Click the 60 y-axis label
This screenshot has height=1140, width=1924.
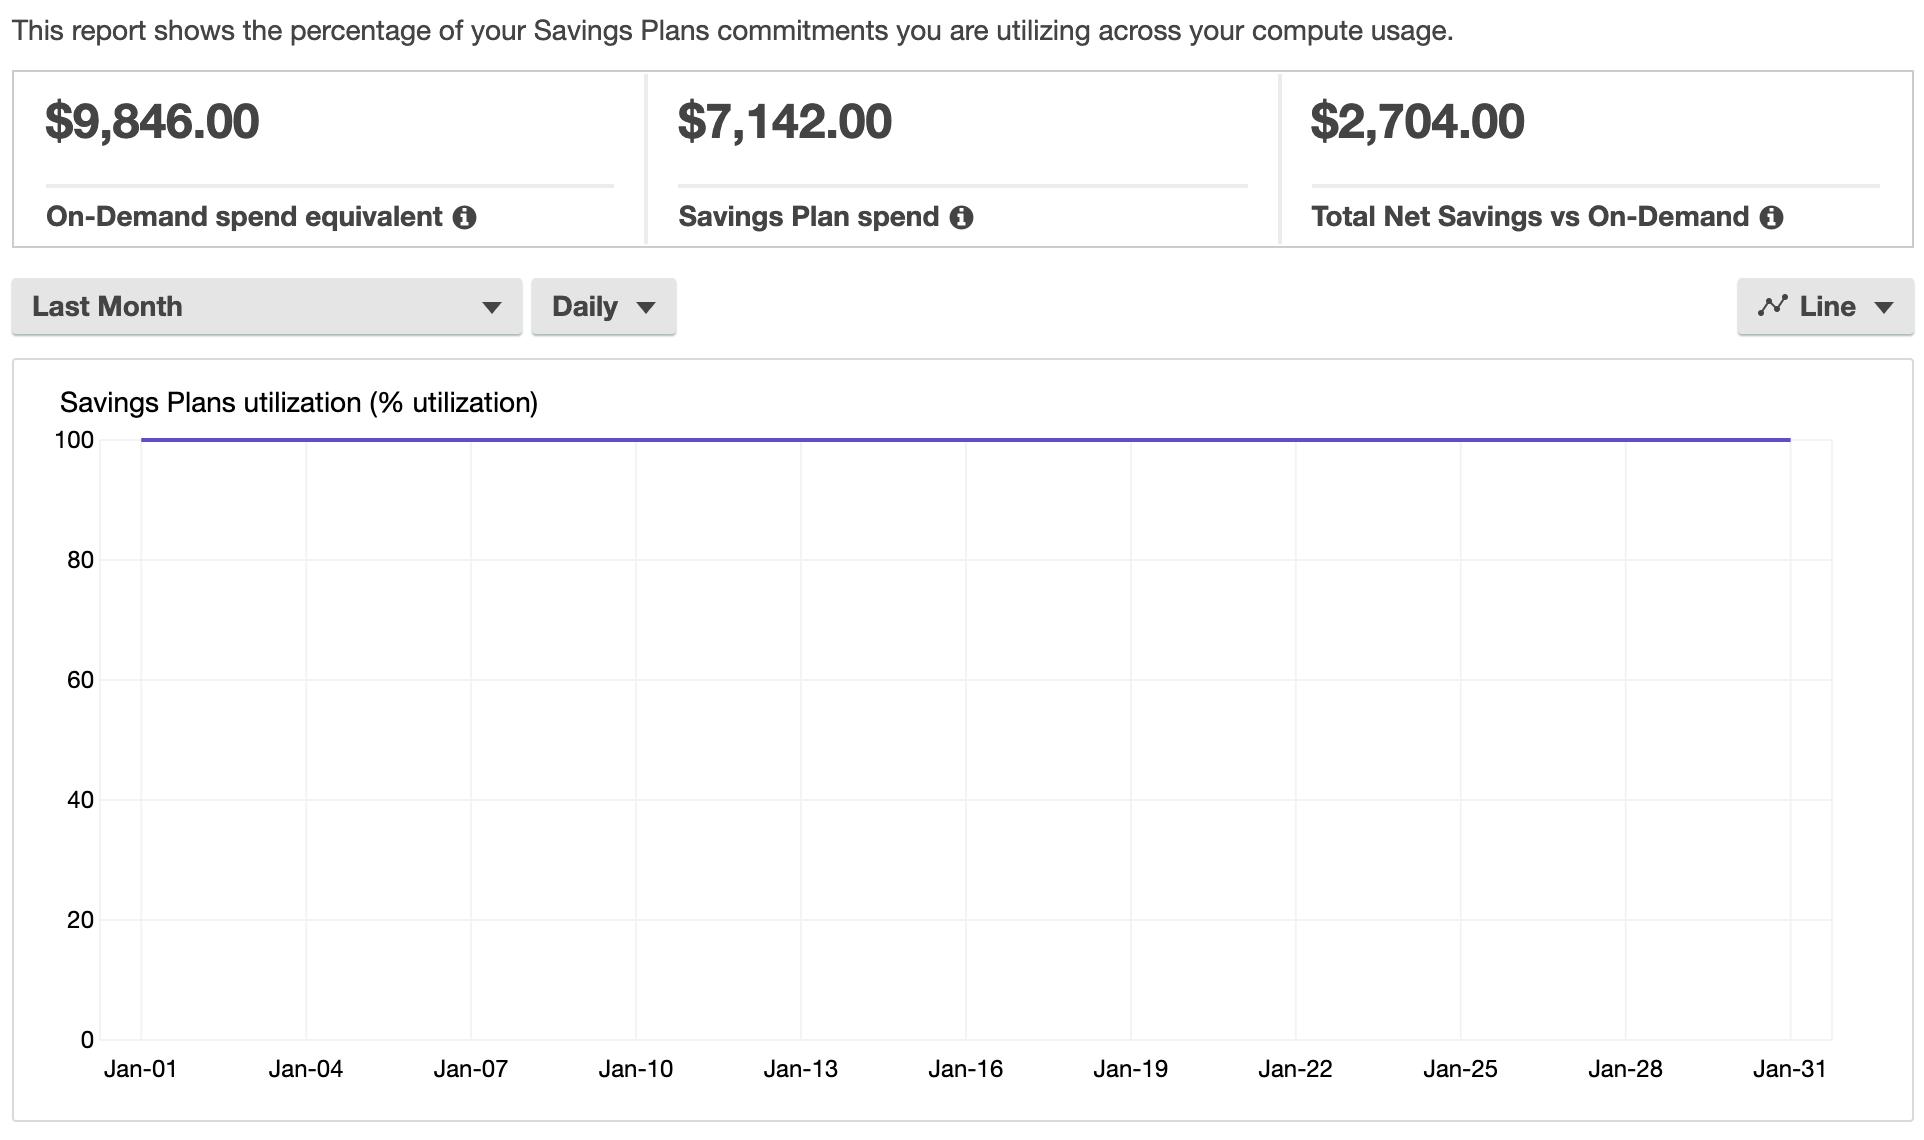point(81,680)
